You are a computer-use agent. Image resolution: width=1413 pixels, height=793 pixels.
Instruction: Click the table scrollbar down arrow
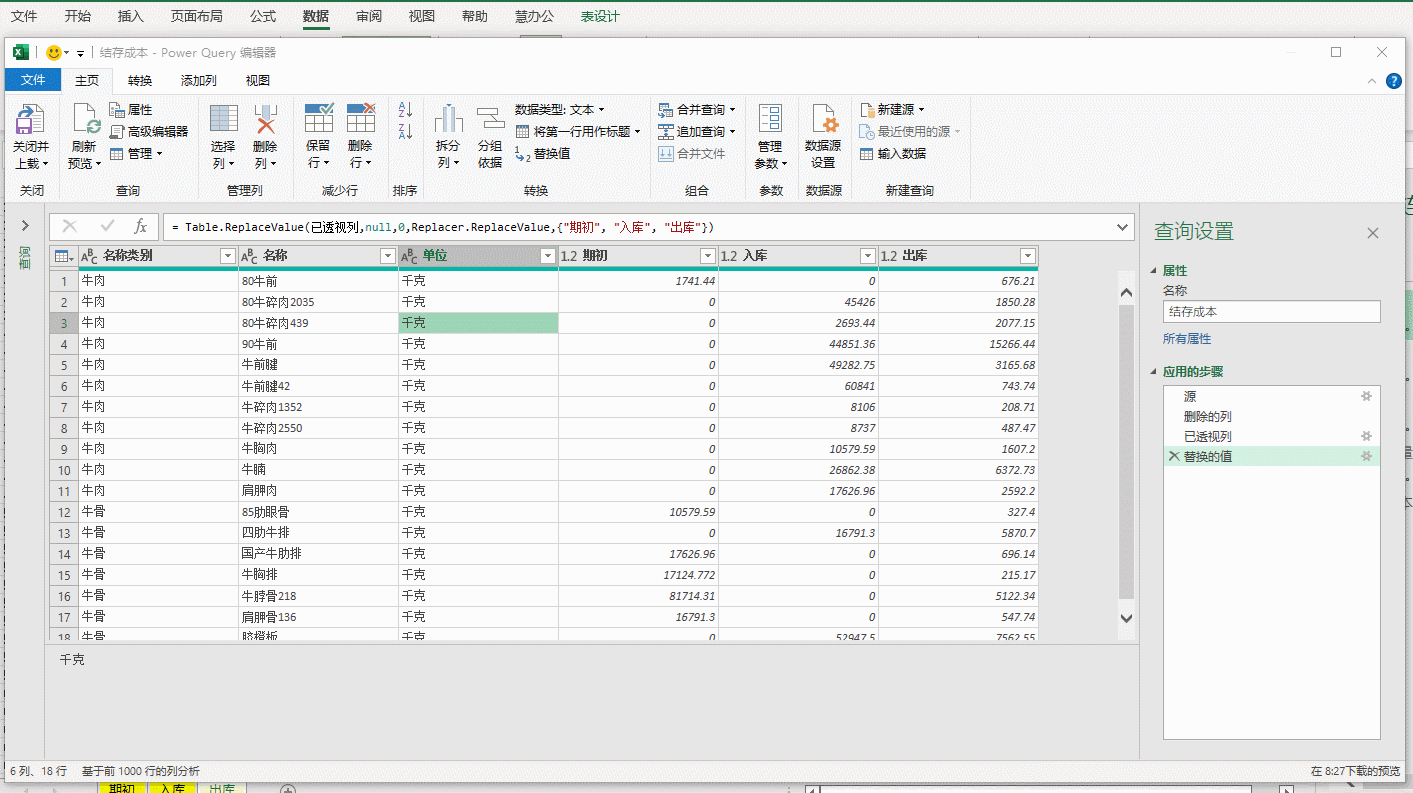tap(1127, 619)
